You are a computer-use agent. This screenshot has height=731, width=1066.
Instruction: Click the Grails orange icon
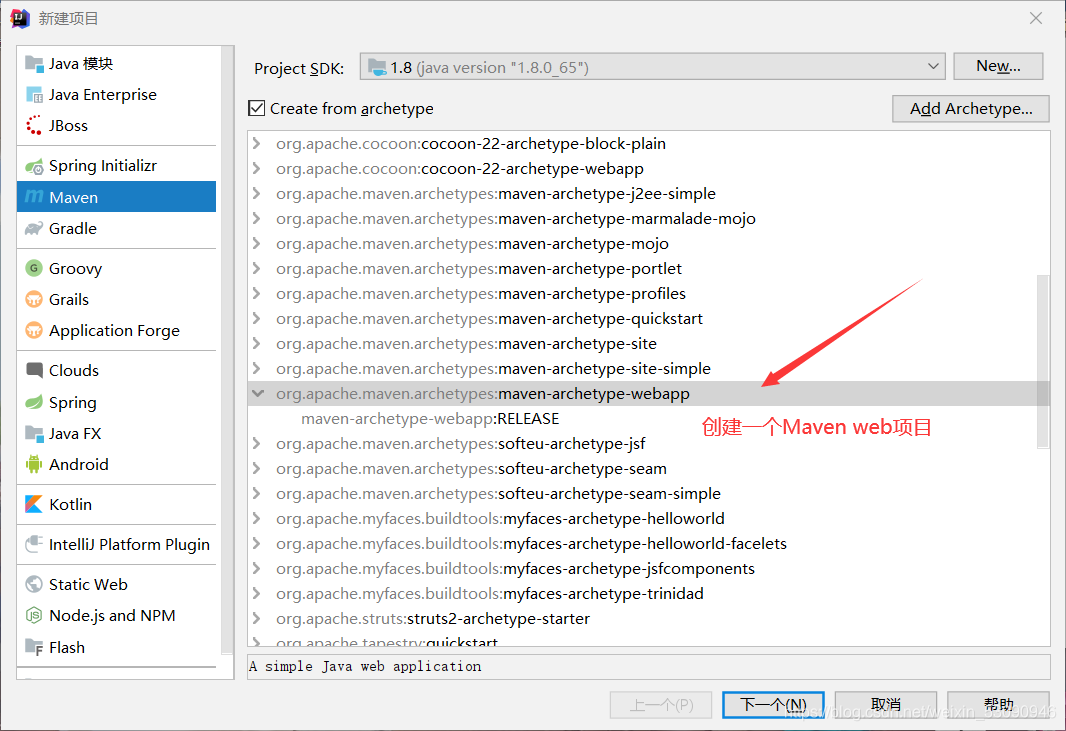[x=34, y=299]
